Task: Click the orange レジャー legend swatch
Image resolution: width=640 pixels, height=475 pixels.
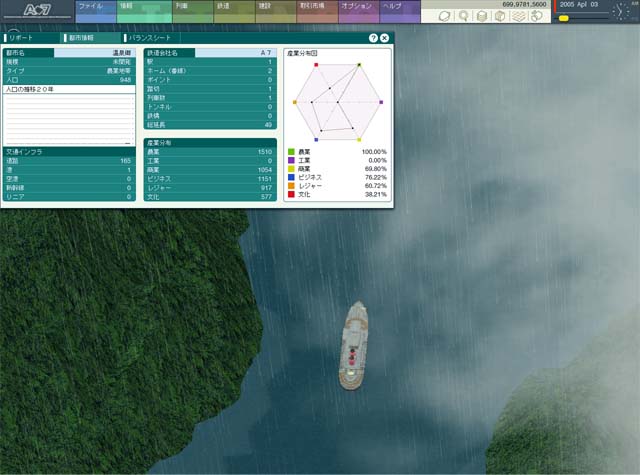Action: coord(291,186)
